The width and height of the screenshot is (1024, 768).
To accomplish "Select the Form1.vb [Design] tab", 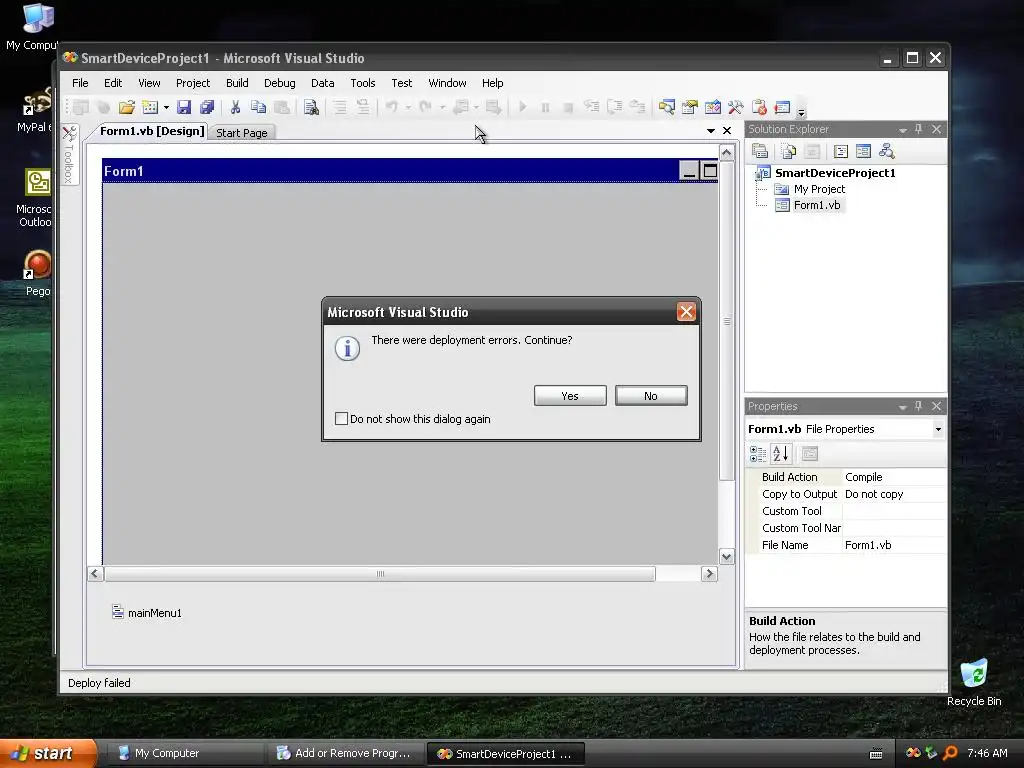I will (x=152, y=131).
